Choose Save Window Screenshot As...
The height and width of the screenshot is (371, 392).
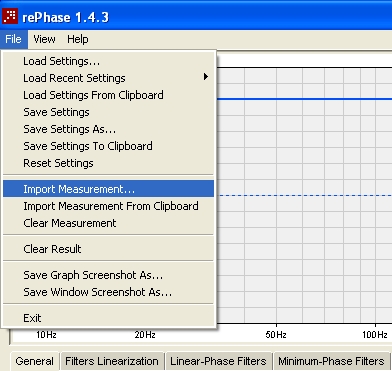[x=108, y=292]
